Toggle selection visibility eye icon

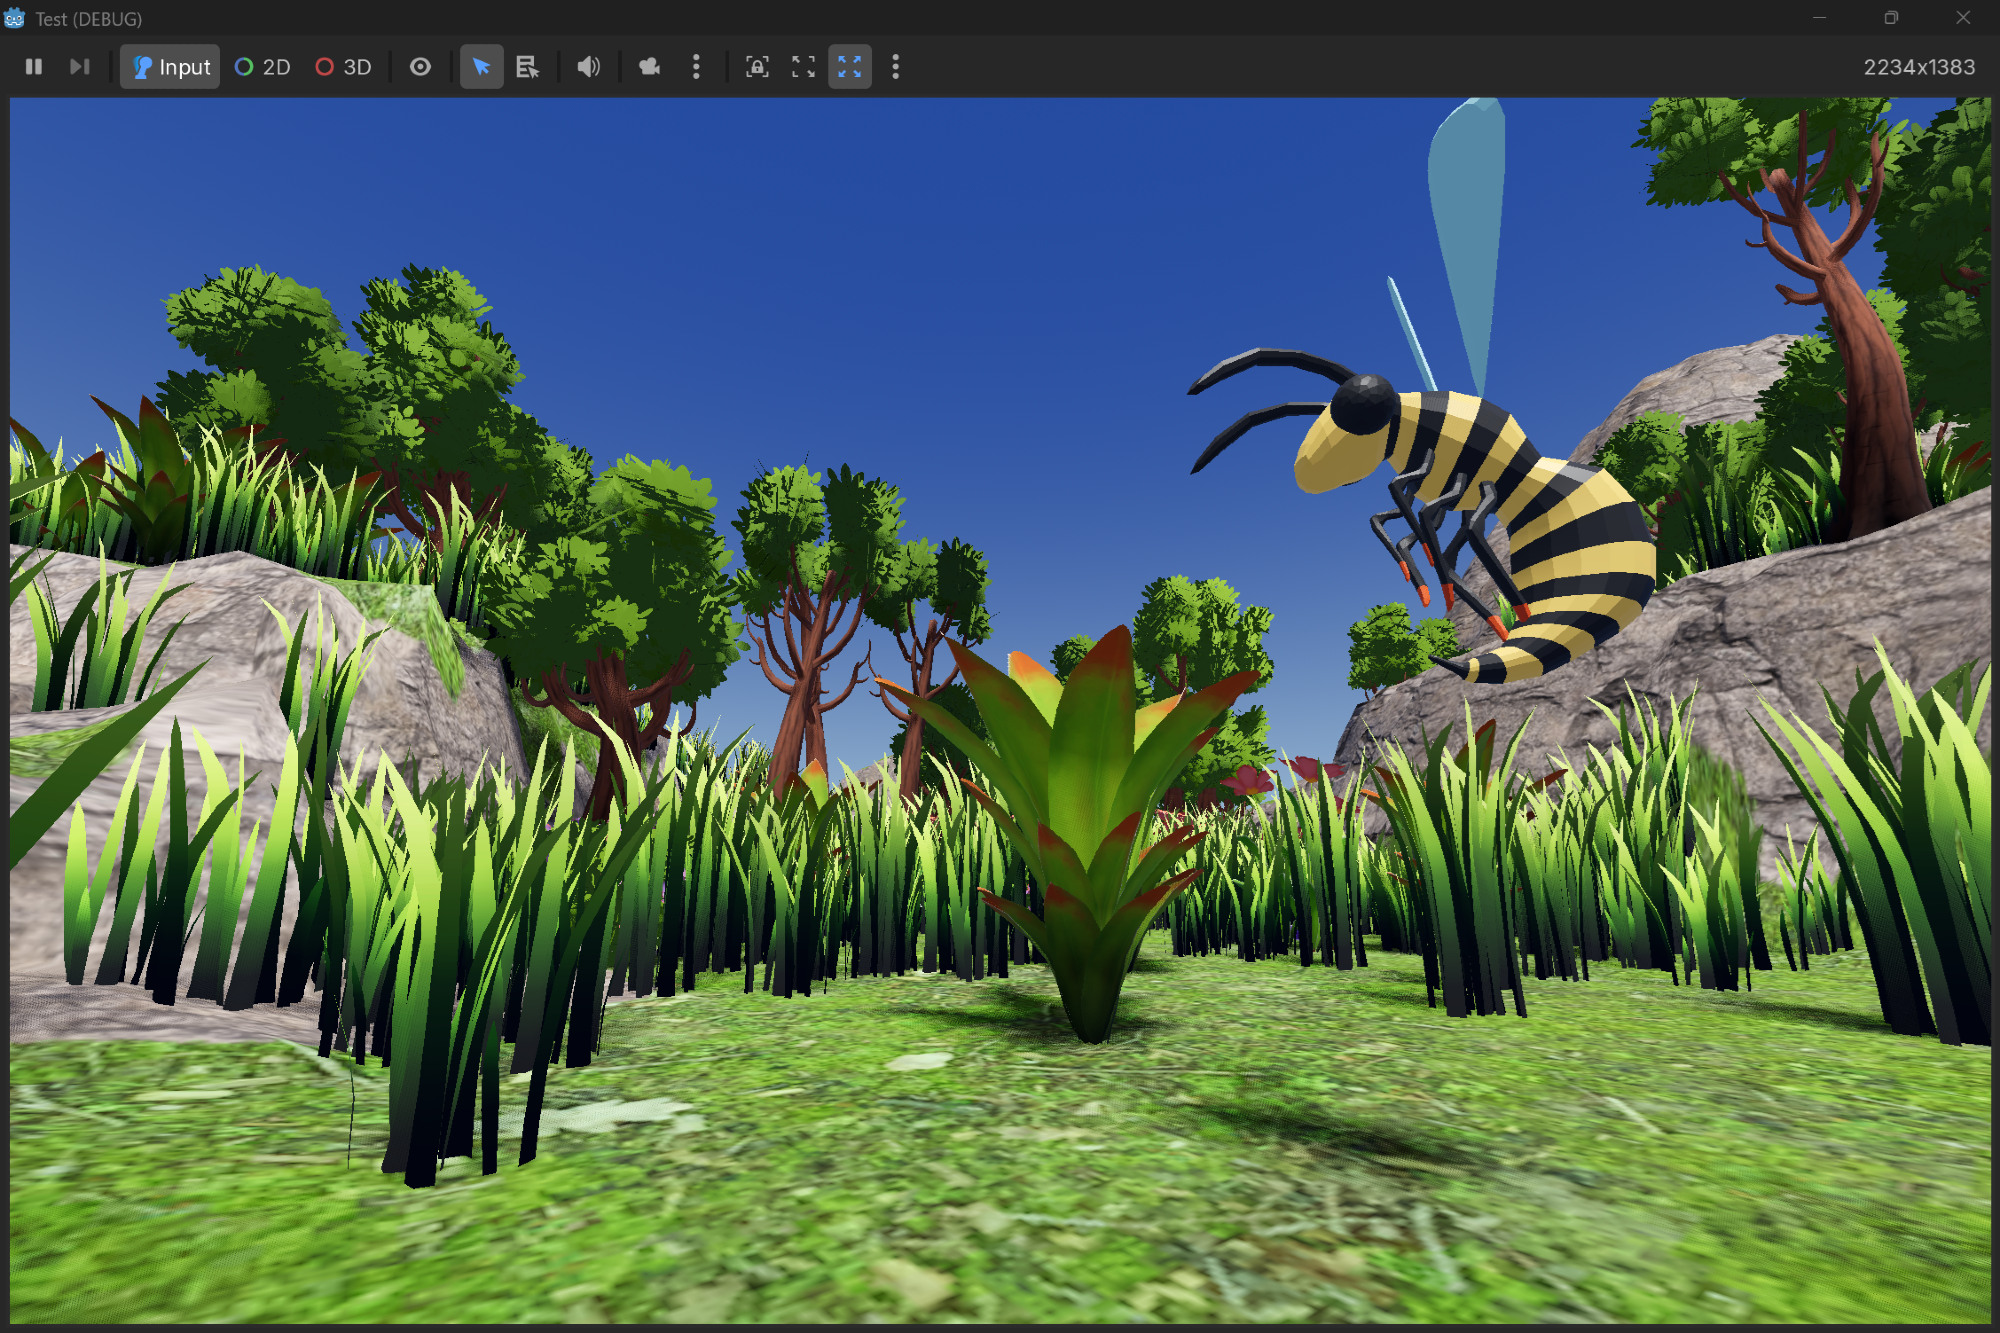click(x=420, y=67)
